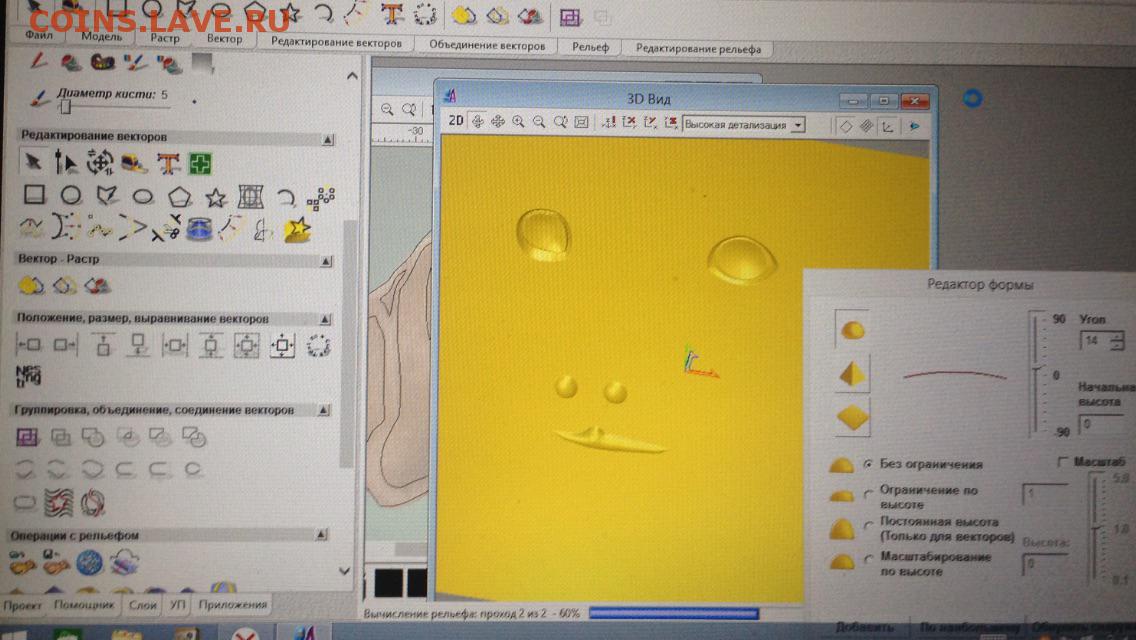Enable the 'Масштаб' checkbox
Screen dimensions: 1136x640
coord(1062,462)
